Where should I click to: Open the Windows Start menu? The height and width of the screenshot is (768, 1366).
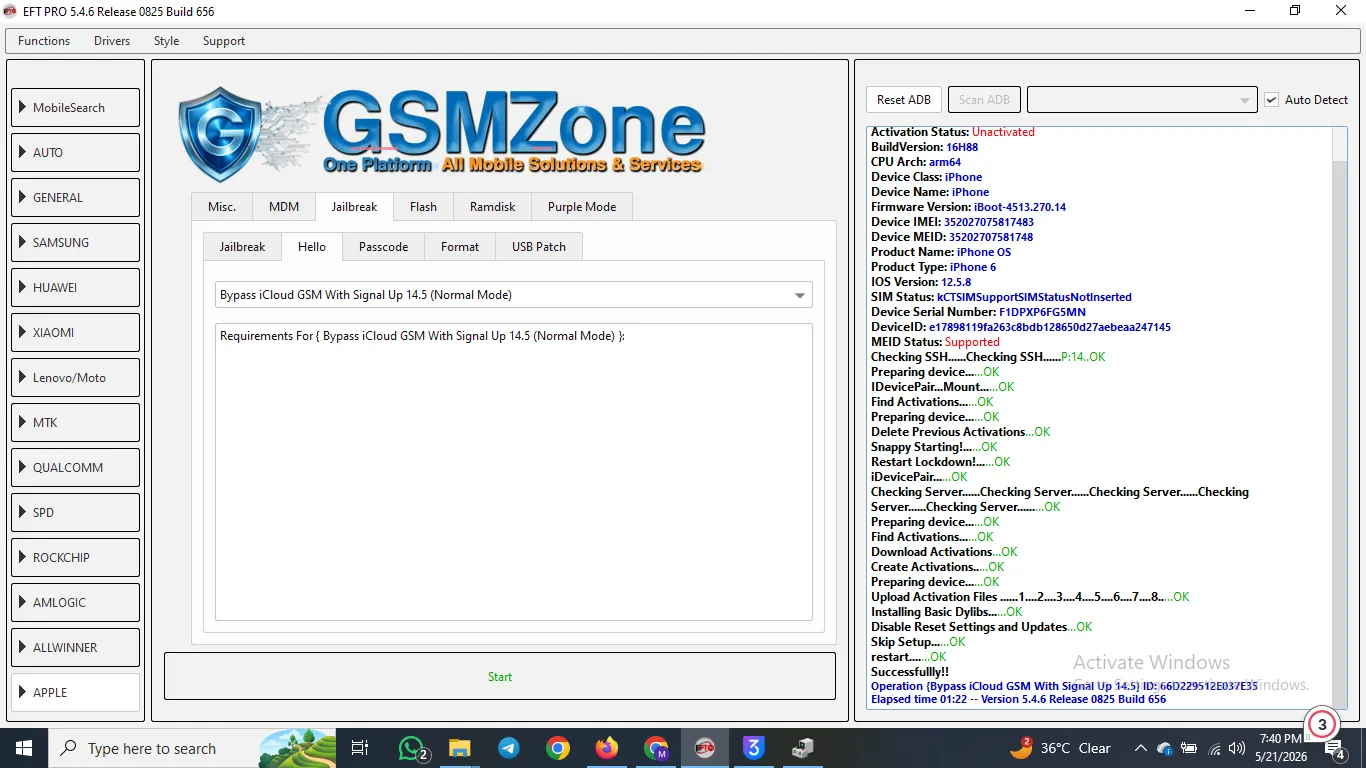pyautogui.click(x=22, y=748)
